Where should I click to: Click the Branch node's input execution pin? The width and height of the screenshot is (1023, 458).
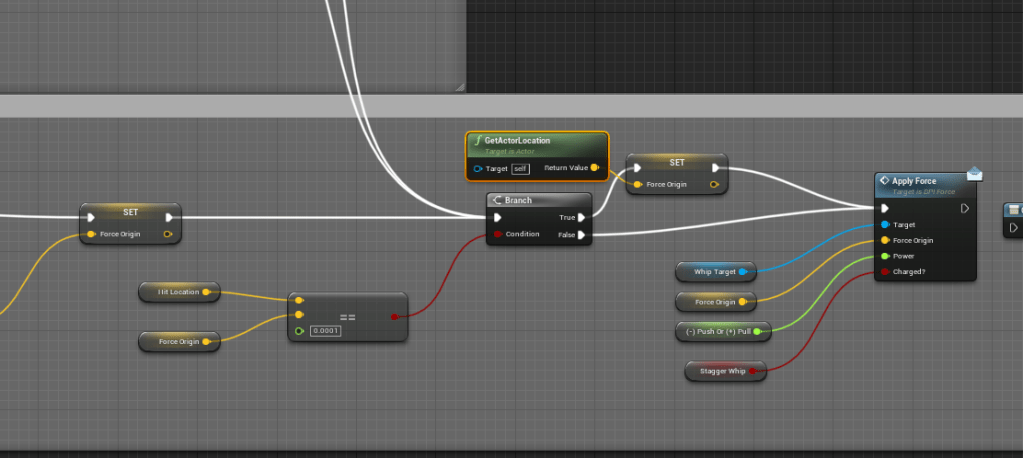[497, 217]
